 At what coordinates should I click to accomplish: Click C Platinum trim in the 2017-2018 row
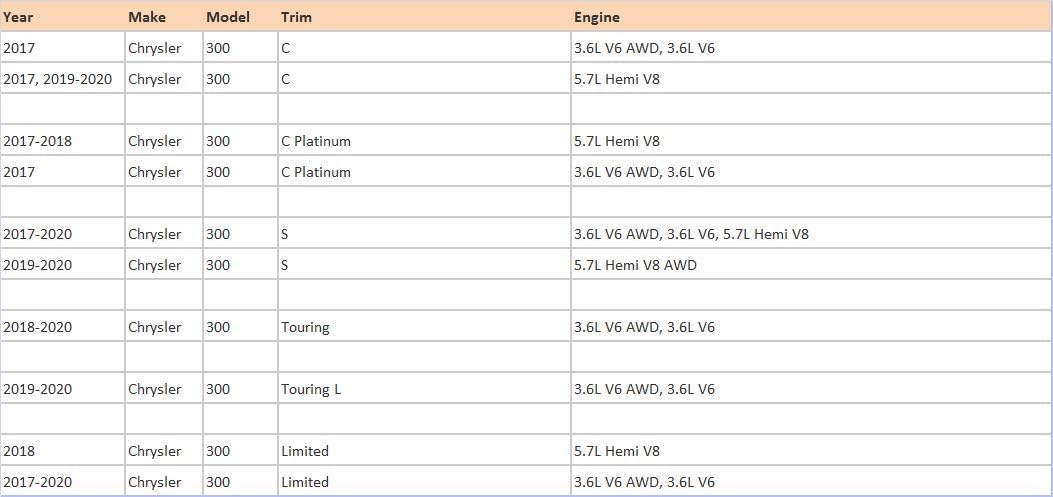click(316, 141)
